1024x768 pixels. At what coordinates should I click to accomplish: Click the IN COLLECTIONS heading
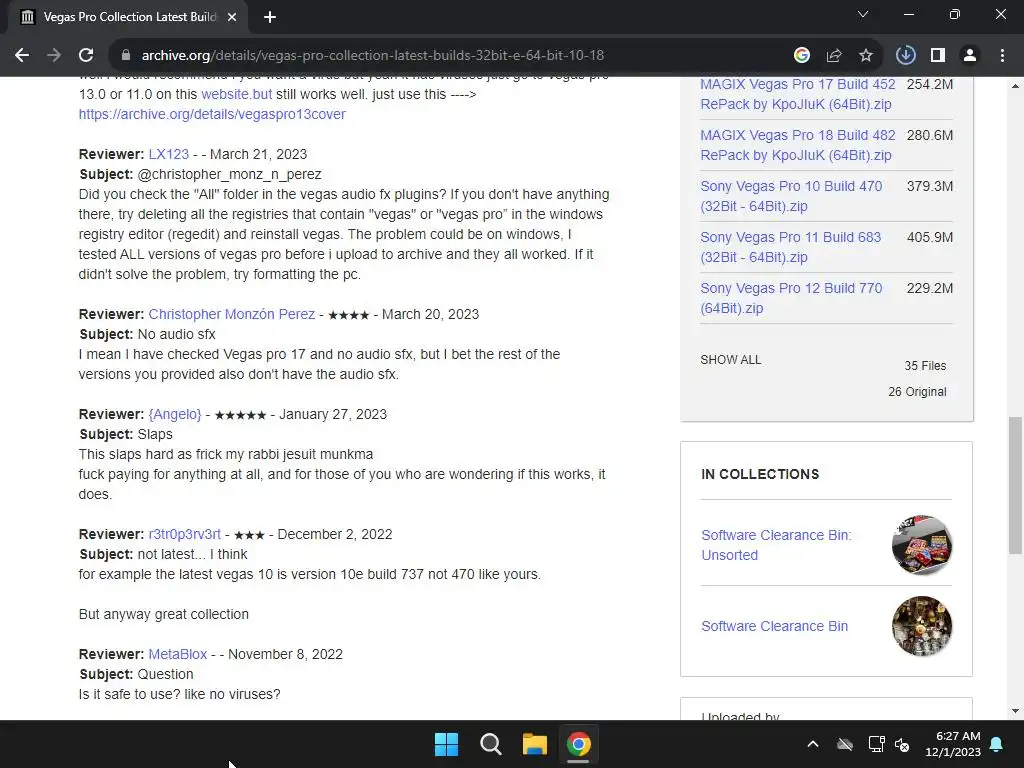[760, 475]
